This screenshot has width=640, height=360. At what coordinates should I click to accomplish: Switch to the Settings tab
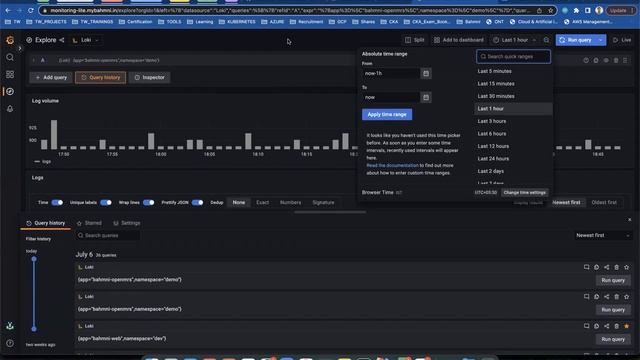(127, 223)
